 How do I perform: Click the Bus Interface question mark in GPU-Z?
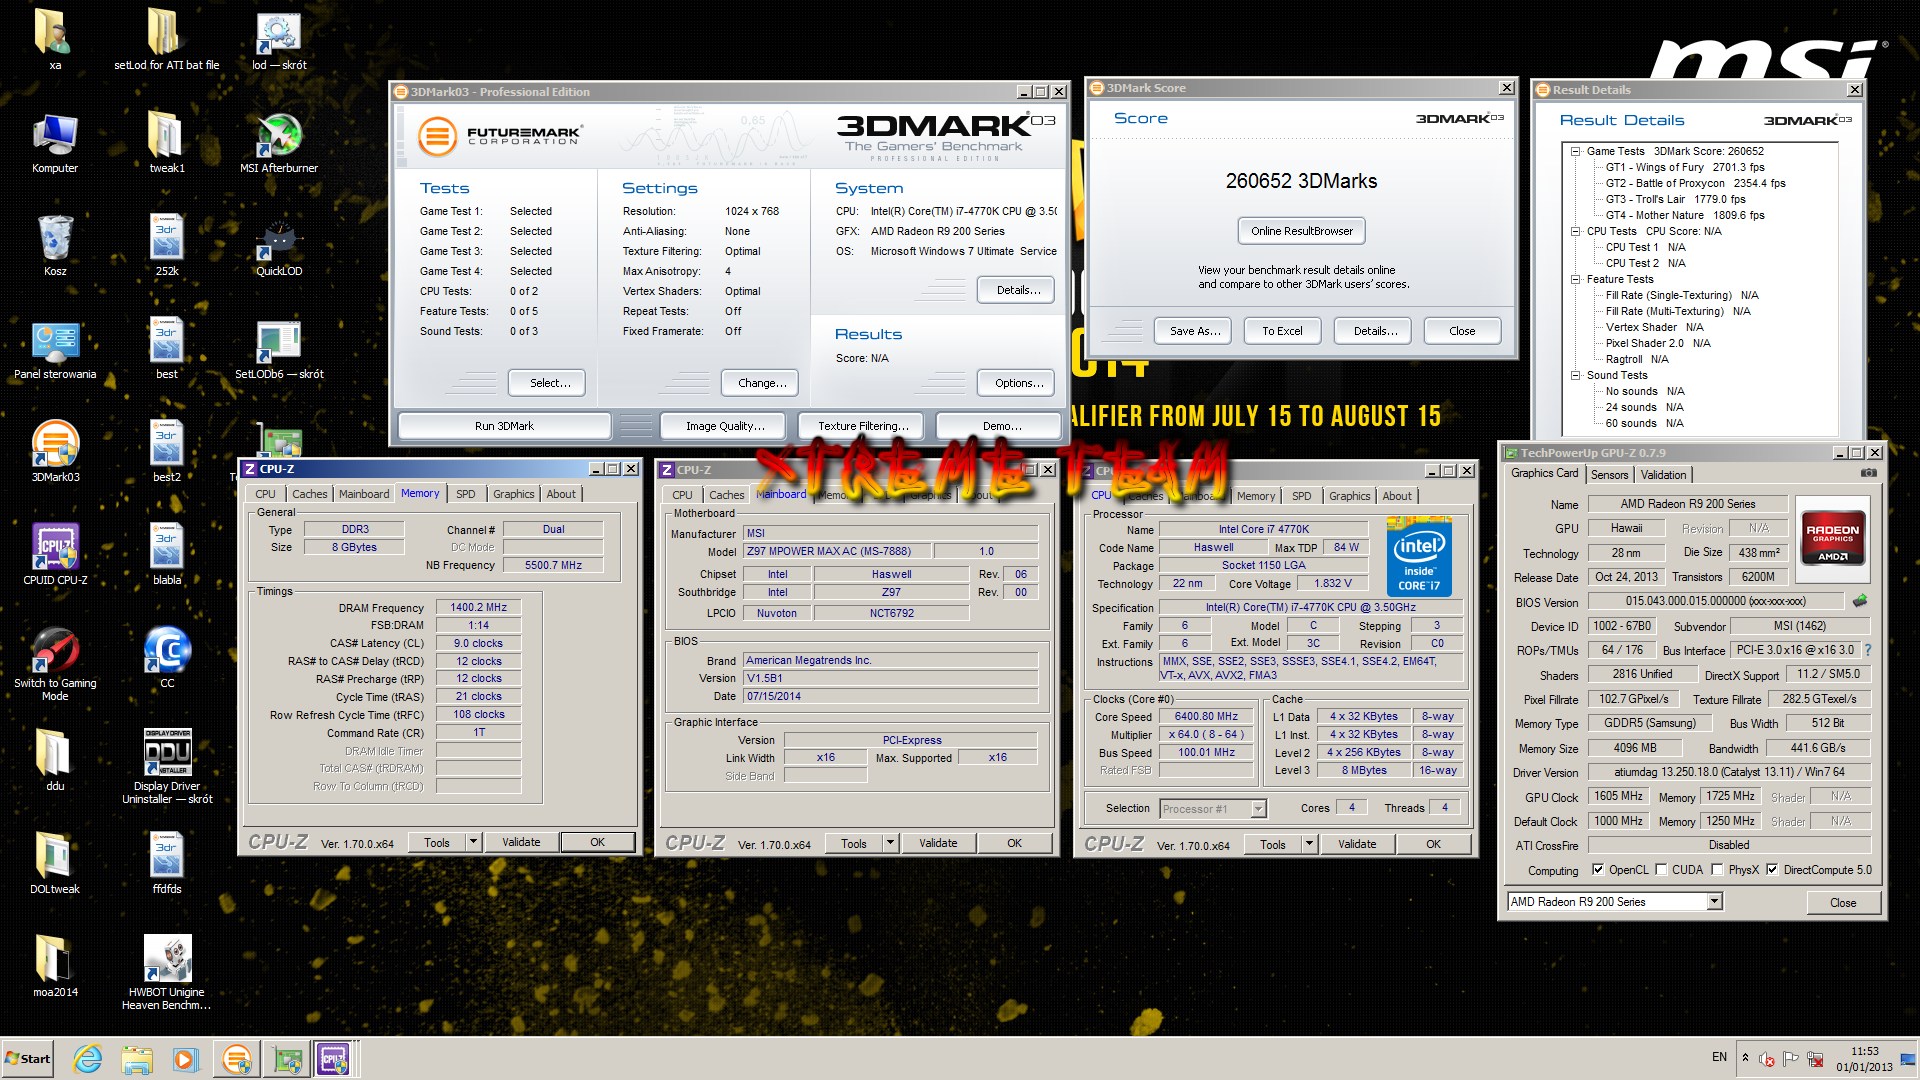[1867, 650]
